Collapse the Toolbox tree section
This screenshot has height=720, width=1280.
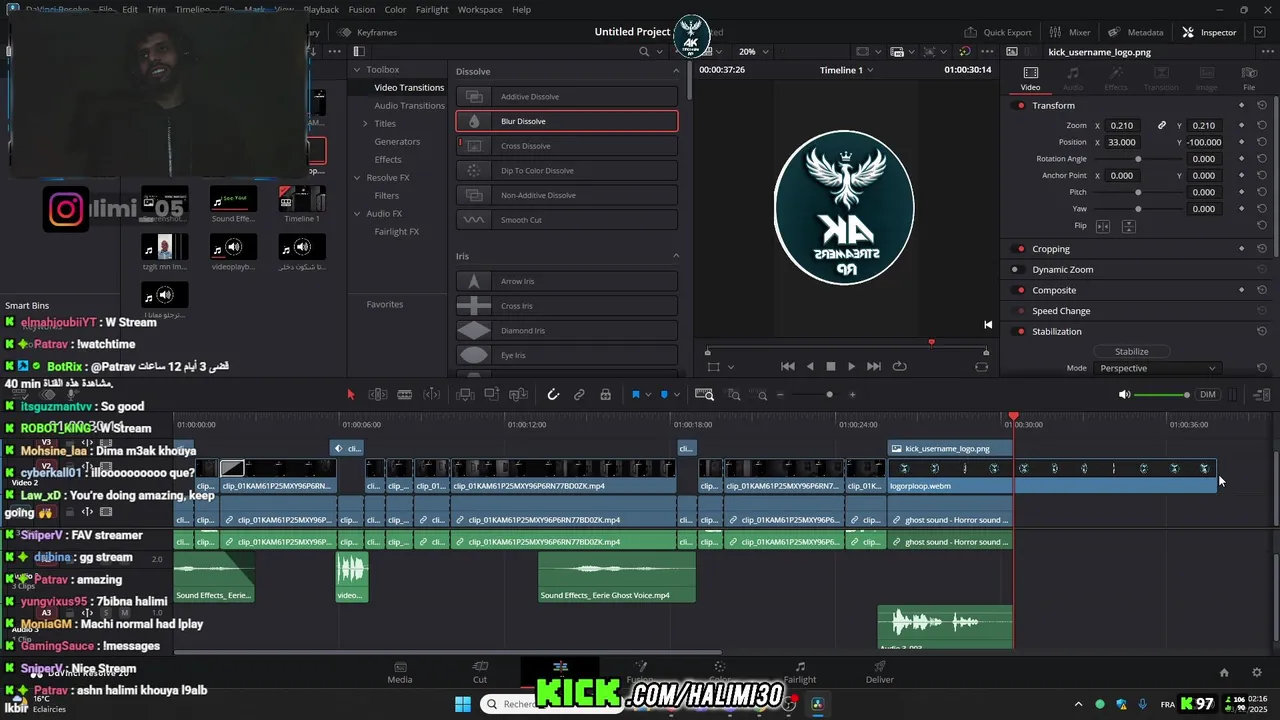357,70
